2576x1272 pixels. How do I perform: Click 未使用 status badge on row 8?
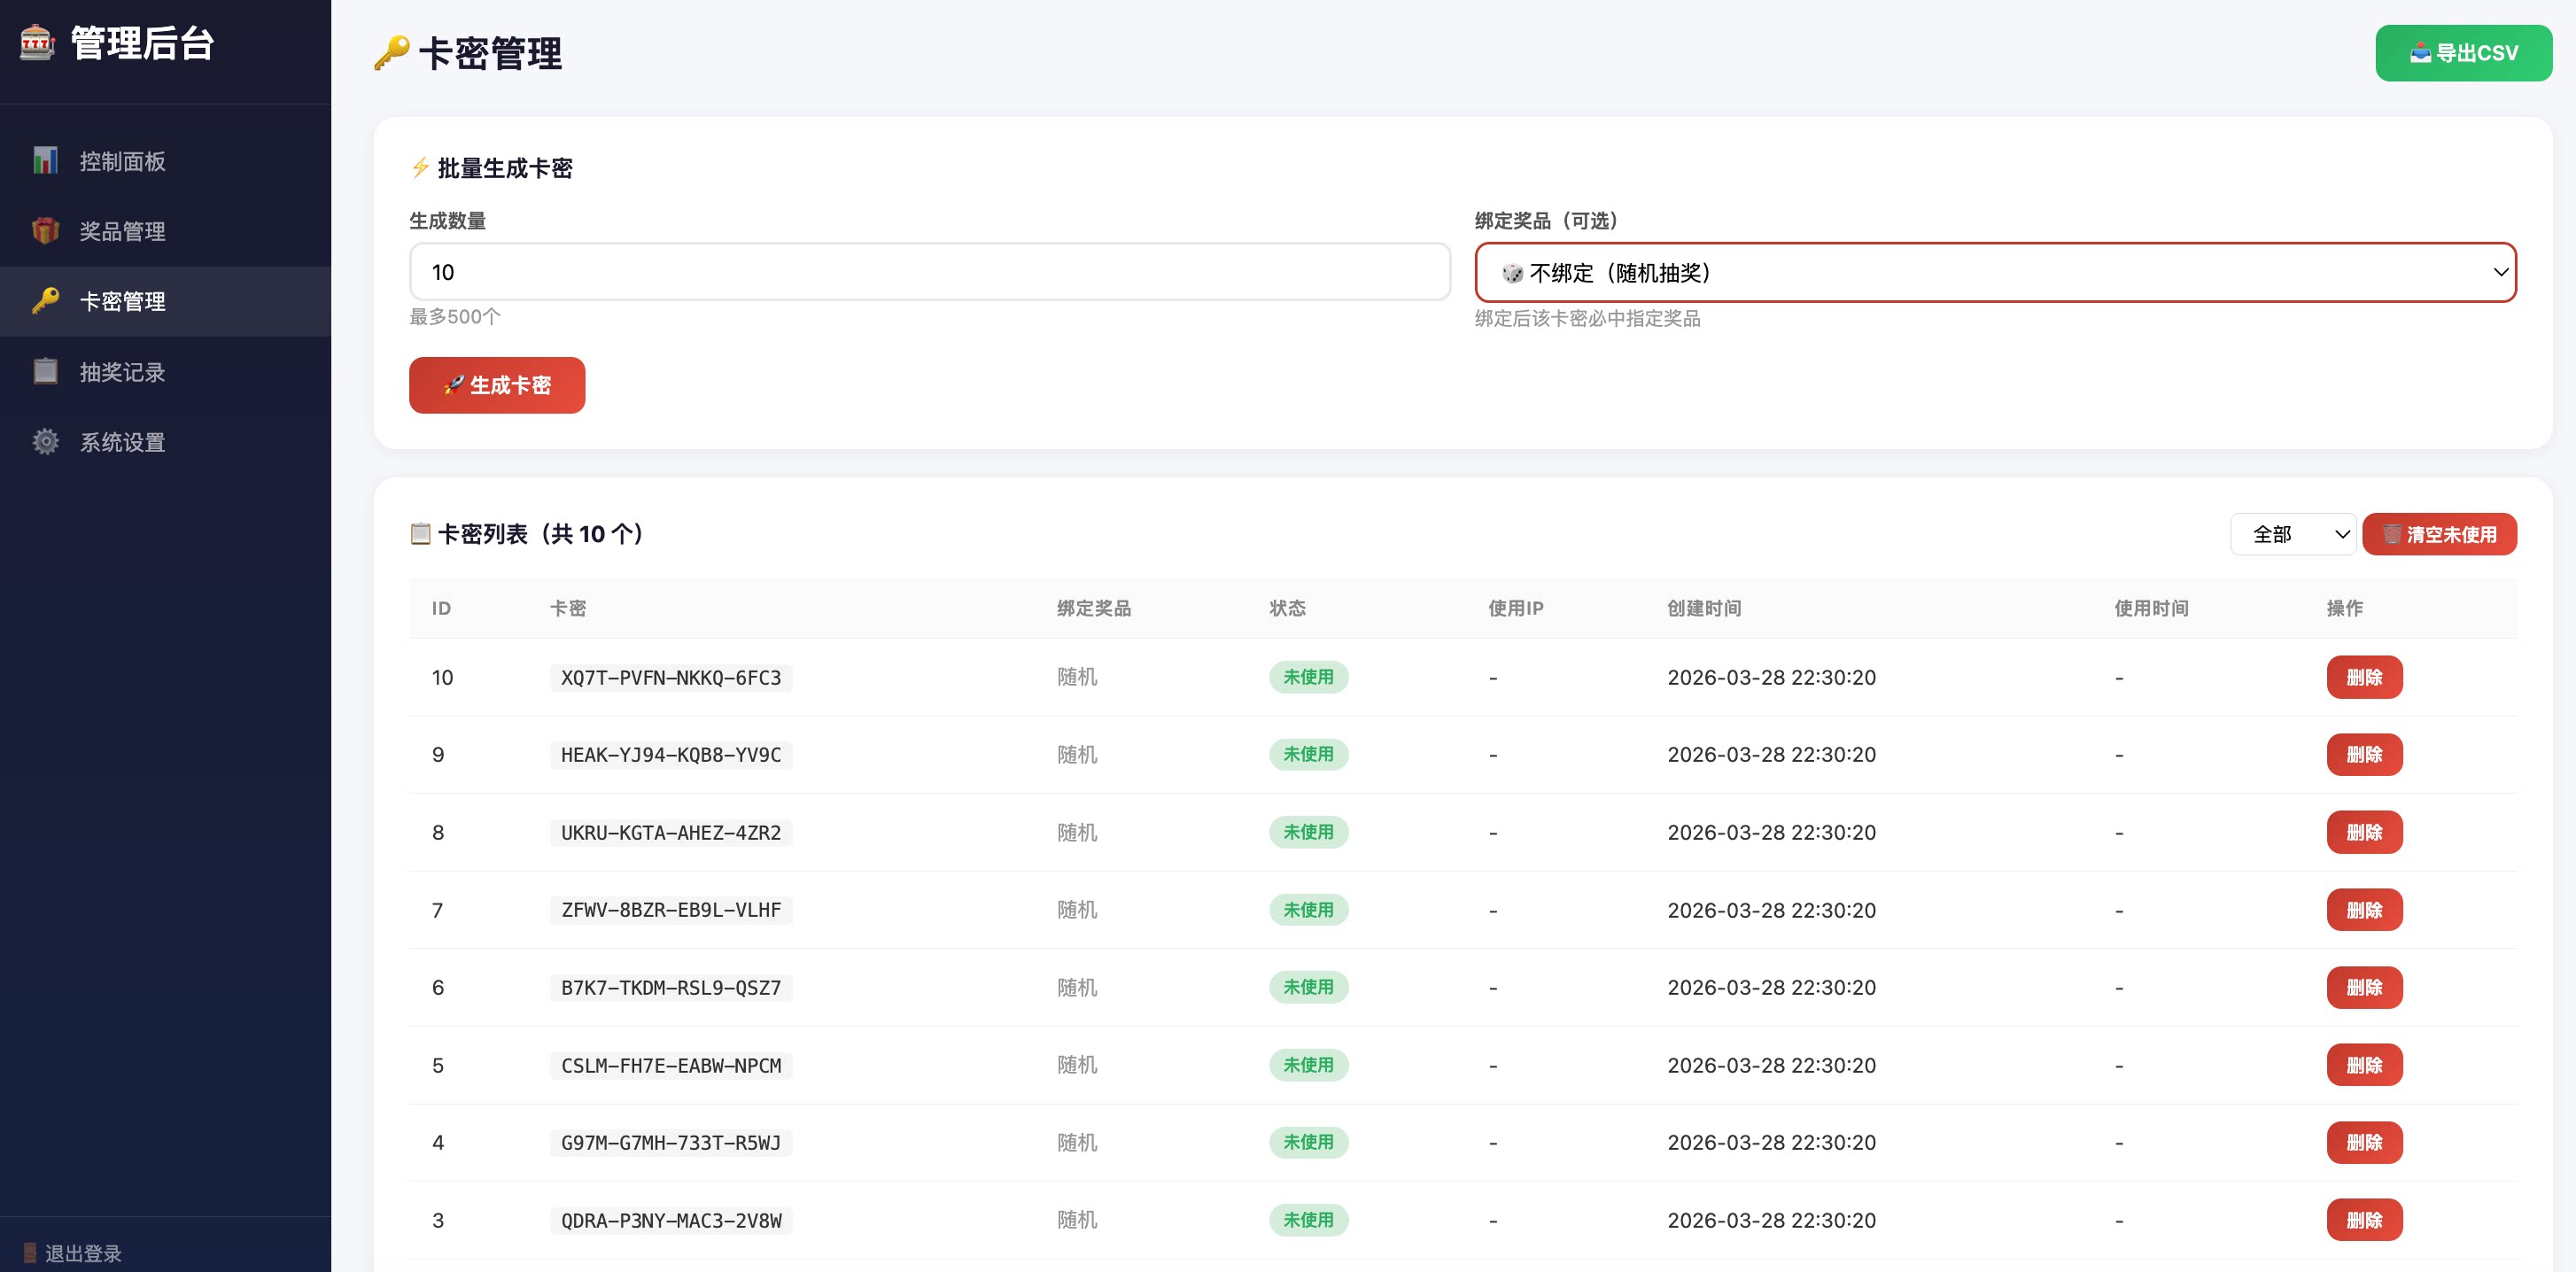[1308, 832]
